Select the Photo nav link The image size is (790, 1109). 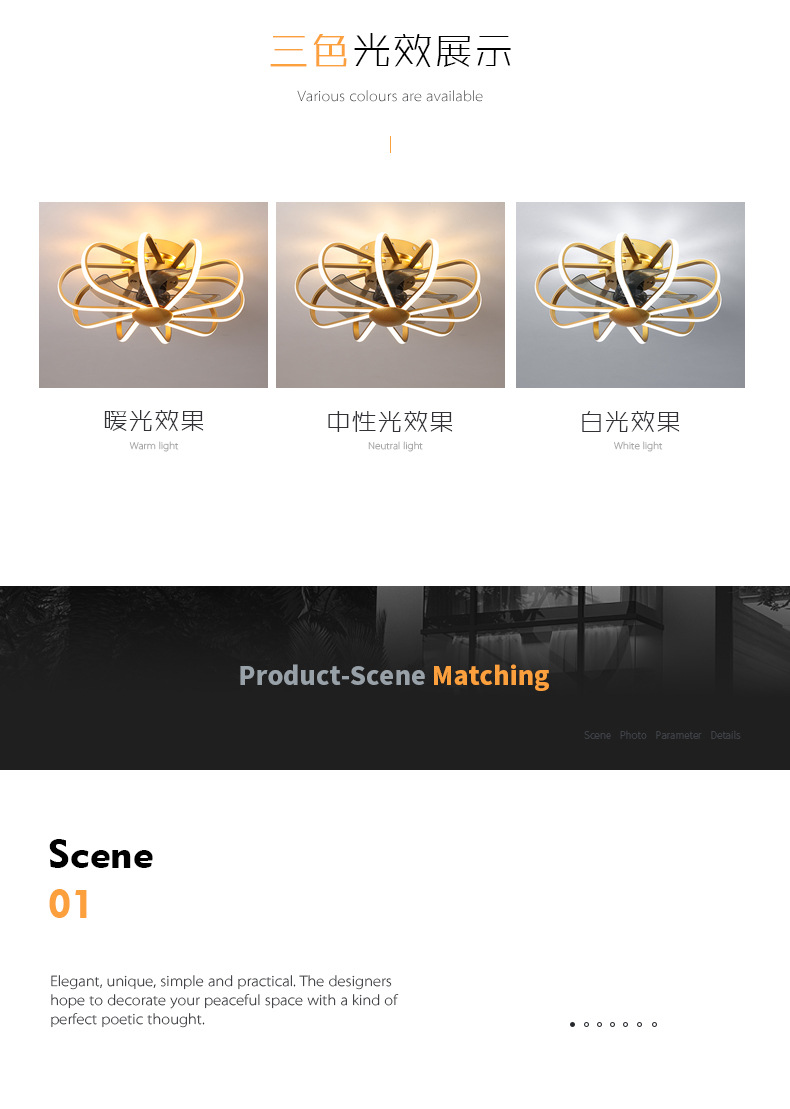(633, 736)
